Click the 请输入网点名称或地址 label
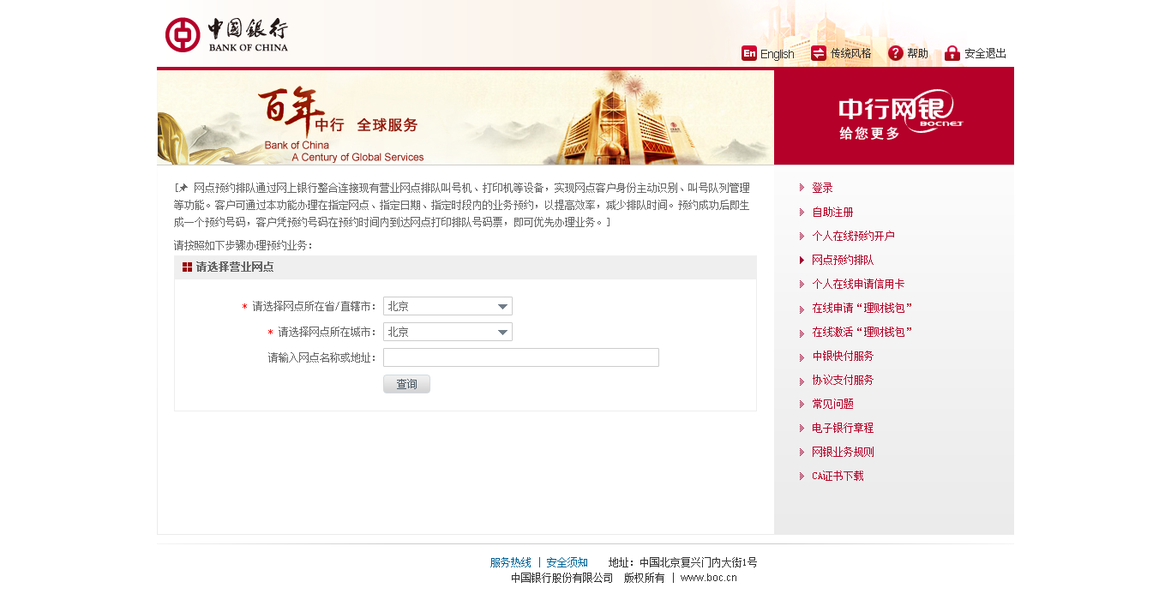Screen dimensions: 1171x600 322,358
